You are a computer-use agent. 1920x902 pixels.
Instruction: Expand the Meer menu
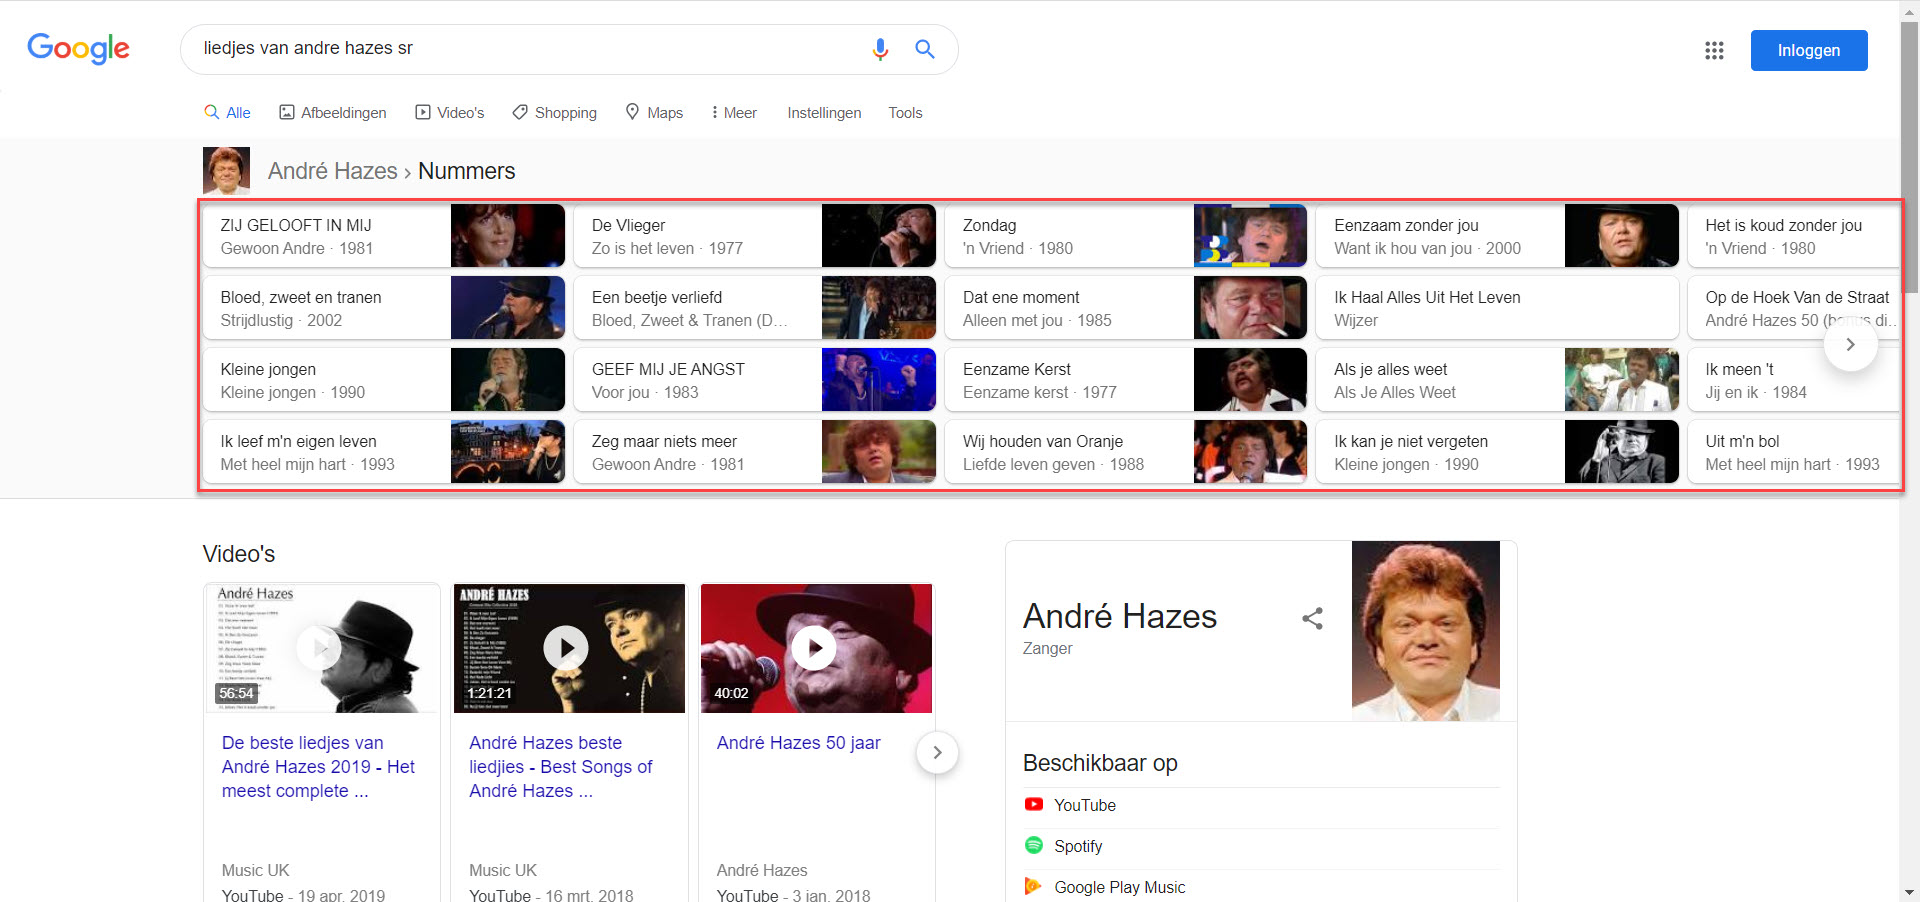pyautogui.click(x=733, y=112)
